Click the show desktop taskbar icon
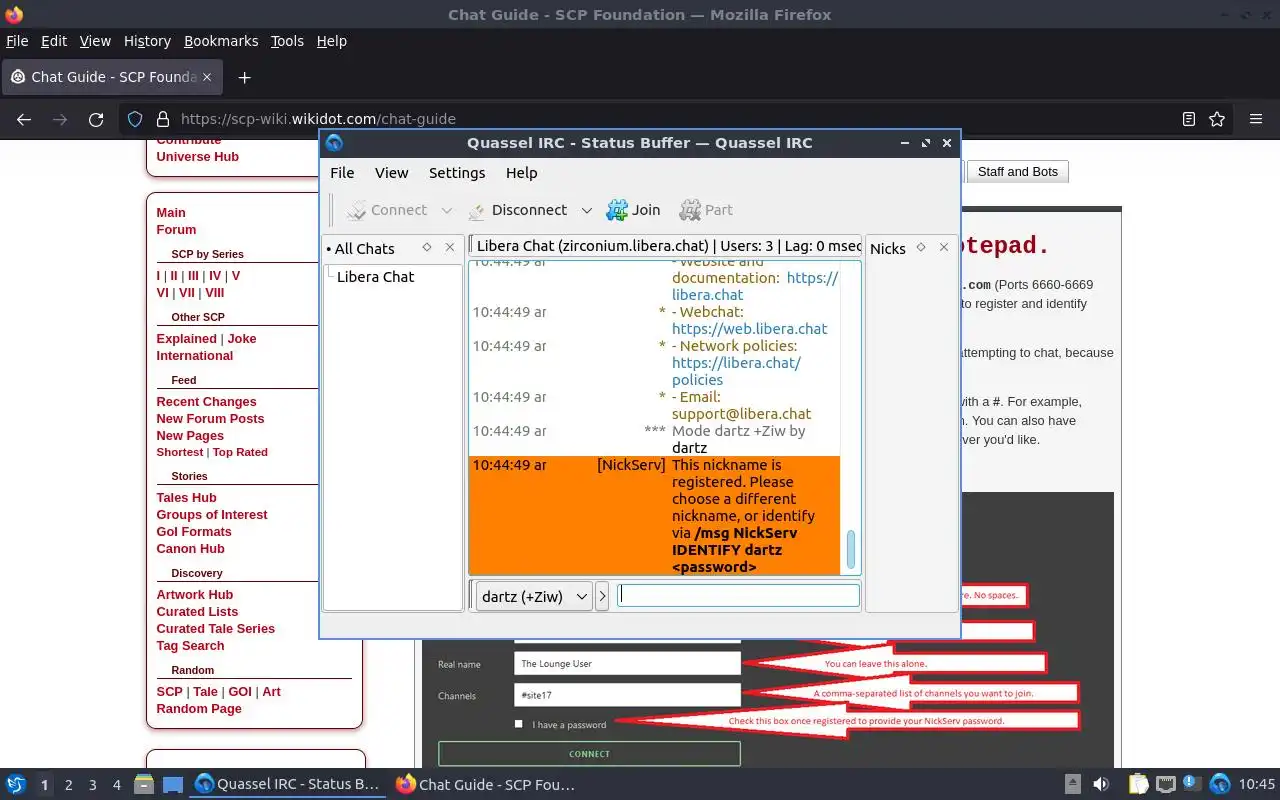Screen dimensions: 1280x800 tap(173, 785)
